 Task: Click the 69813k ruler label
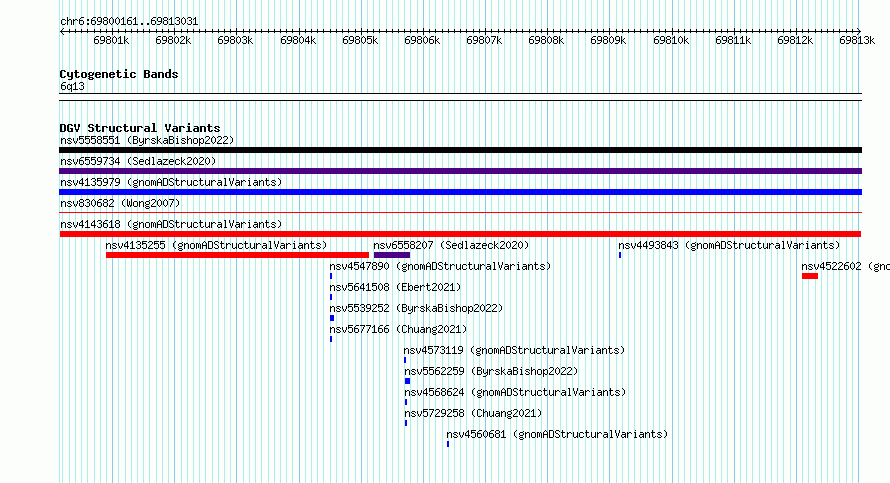pyautogui.click(x=857, y=40)
